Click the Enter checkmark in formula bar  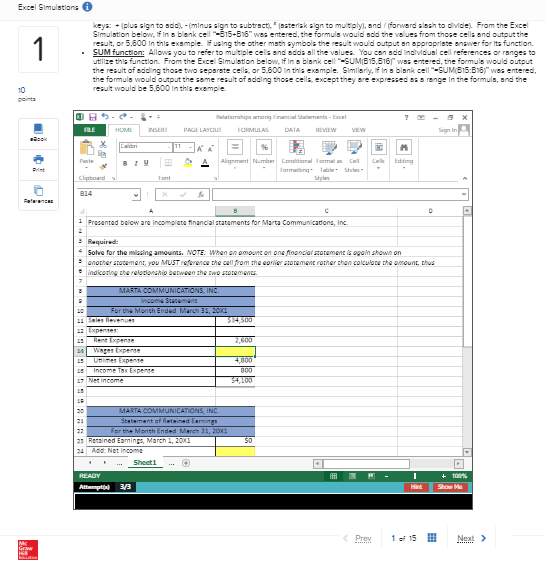pos(183,195)
